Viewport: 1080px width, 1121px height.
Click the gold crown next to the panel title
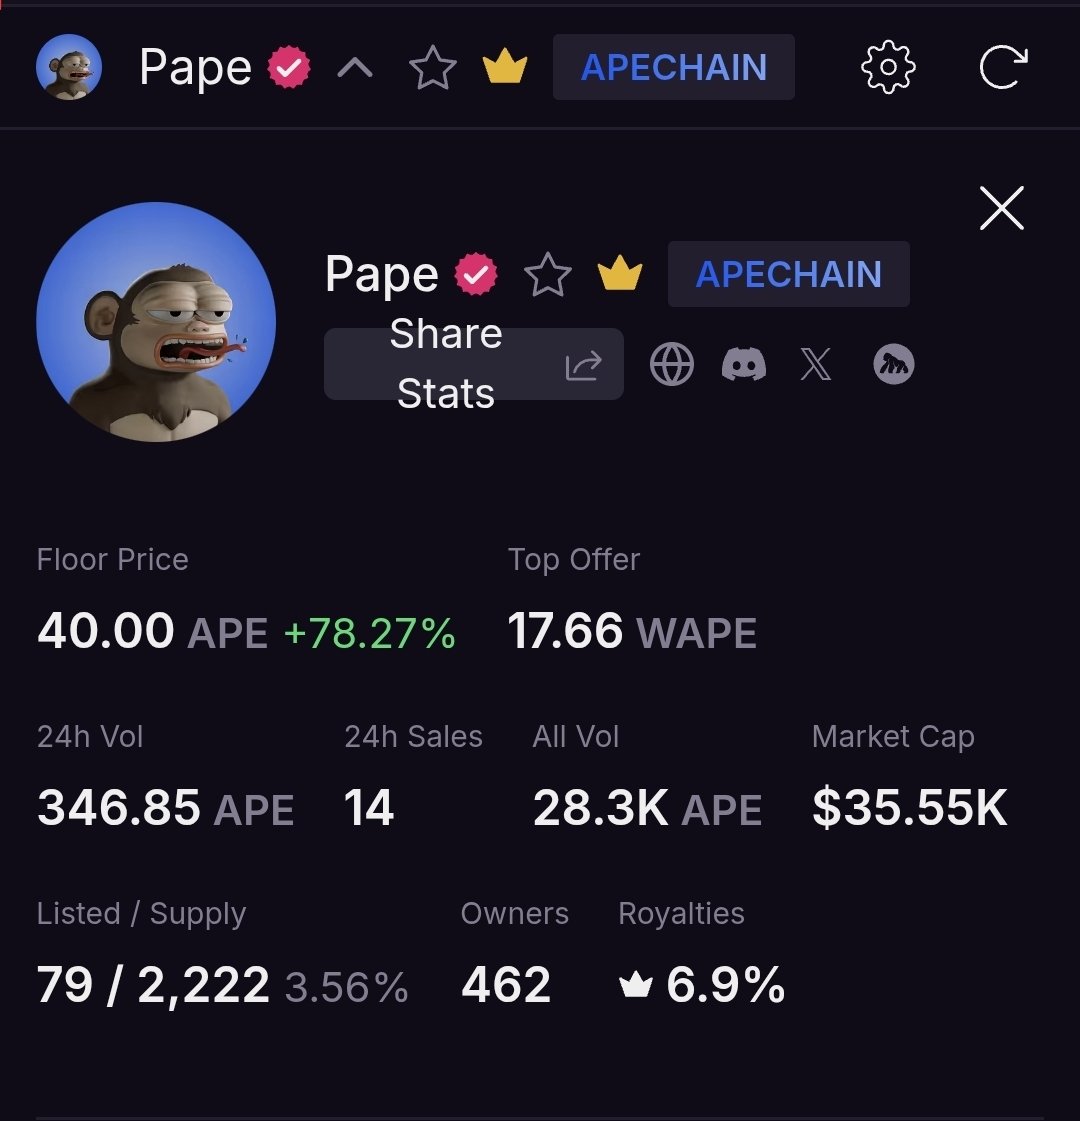[x=620, y=272]
